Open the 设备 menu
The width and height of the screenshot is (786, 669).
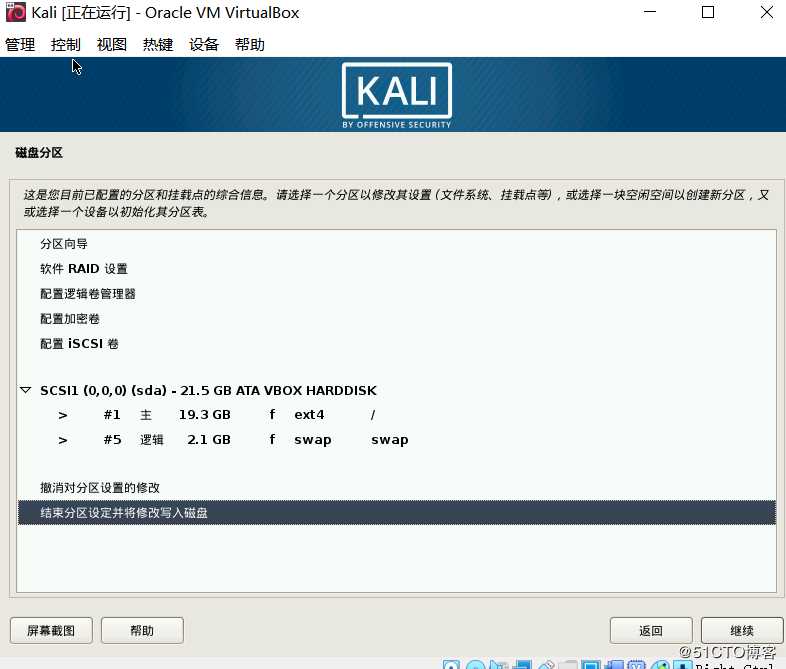point(204,45)
